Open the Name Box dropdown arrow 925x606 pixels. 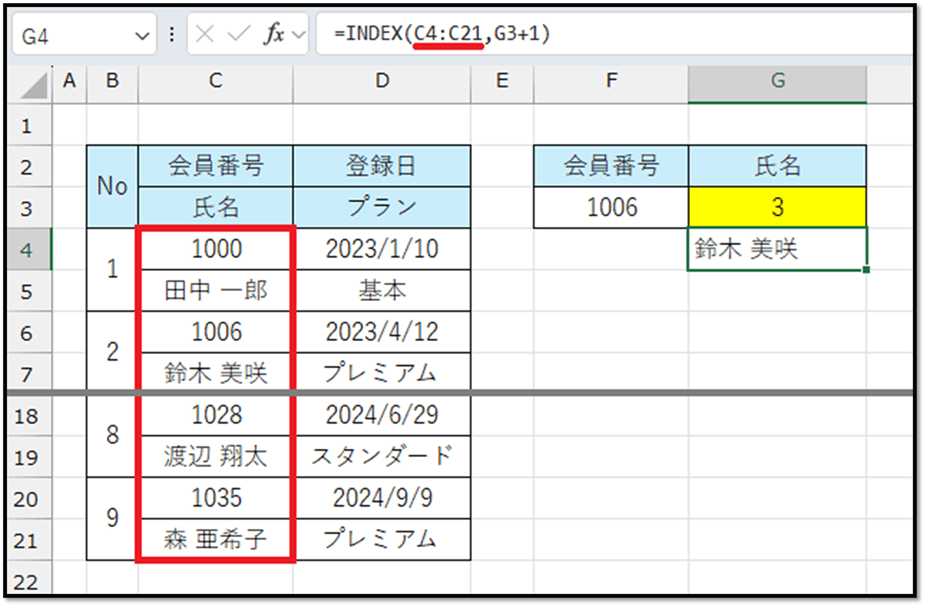(x=140, y=35)
